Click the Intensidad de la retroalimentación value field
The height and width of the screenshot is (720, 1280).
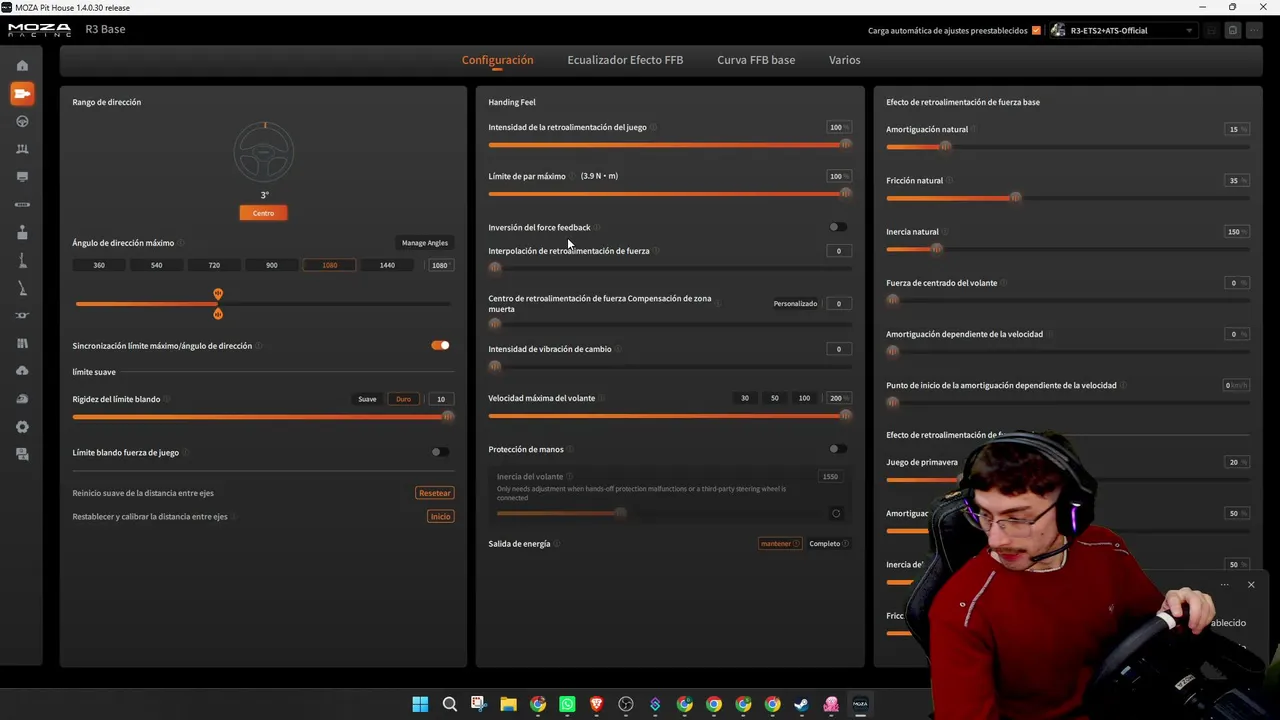tap(839, 128)
